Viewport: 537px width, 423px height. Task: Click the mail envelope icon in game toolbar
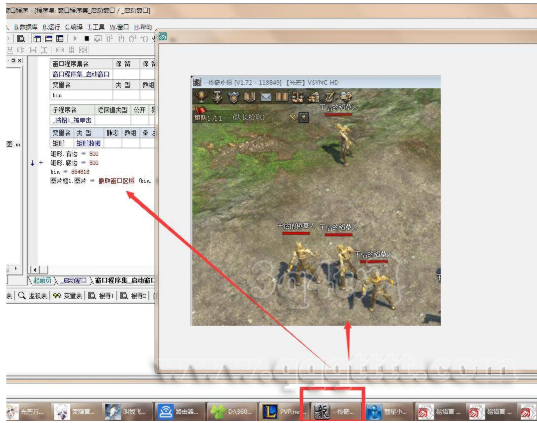coord(266,97)
